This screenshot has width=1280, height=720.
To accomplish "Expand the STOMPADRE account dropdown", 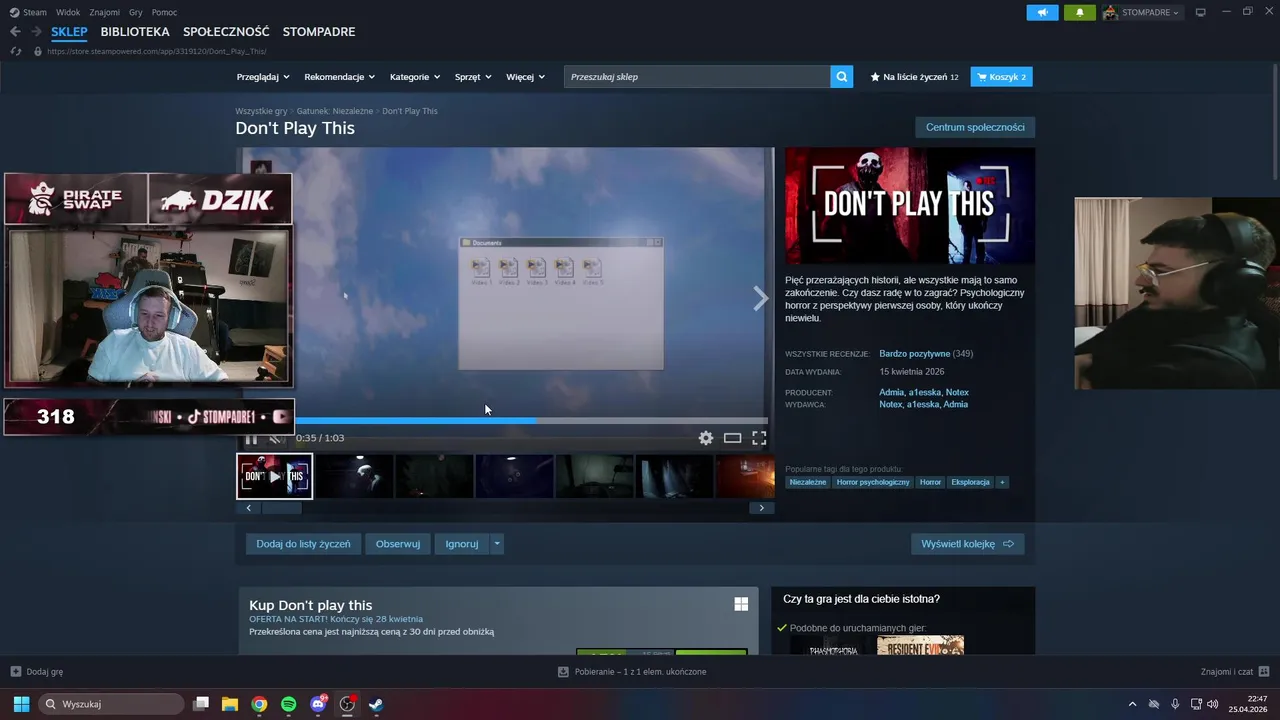I will tap(1142, 12).
